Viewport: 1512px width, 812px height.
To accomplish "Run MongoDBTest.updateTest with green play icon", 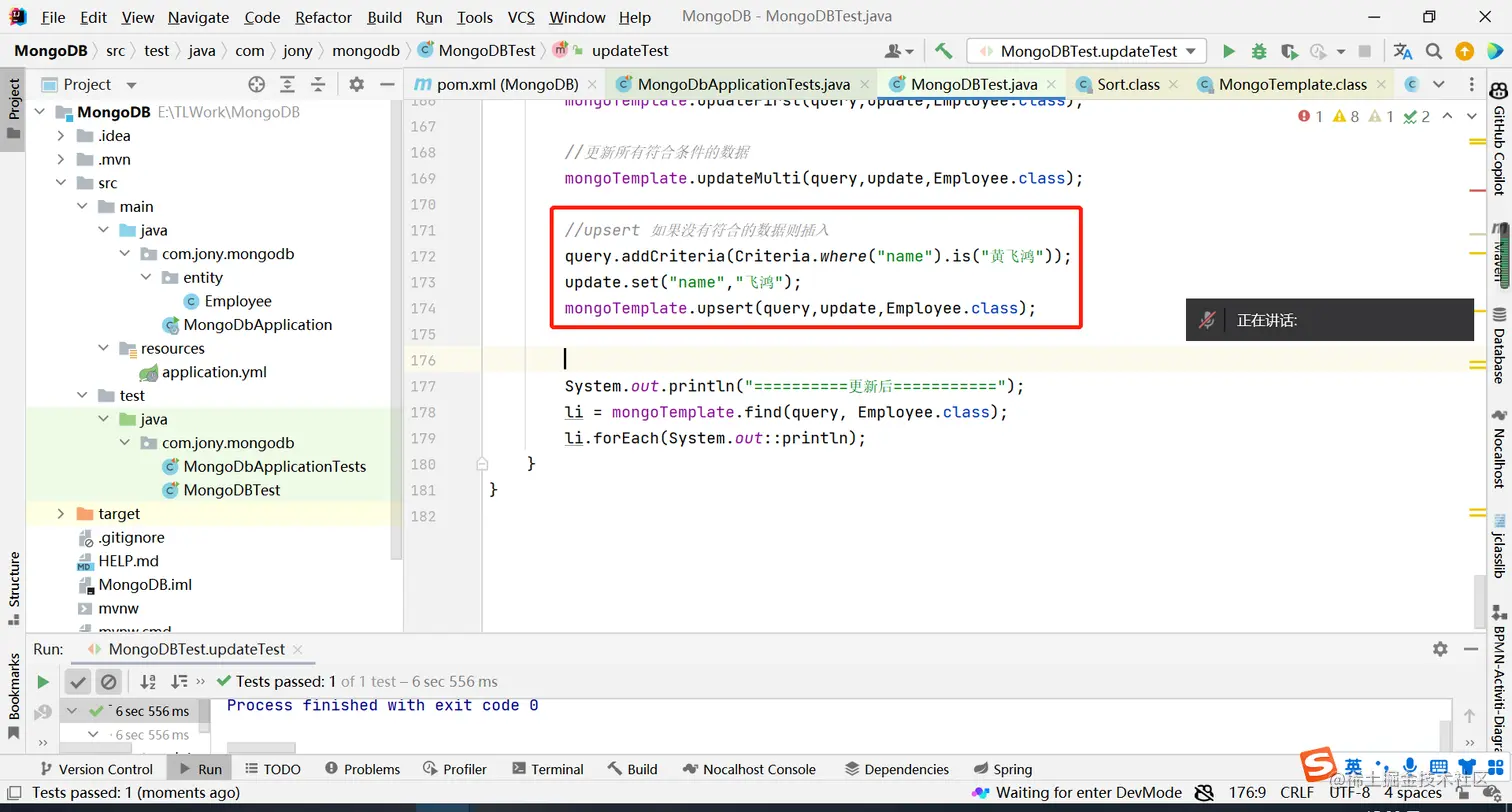I will click(x=1229, y=51).
